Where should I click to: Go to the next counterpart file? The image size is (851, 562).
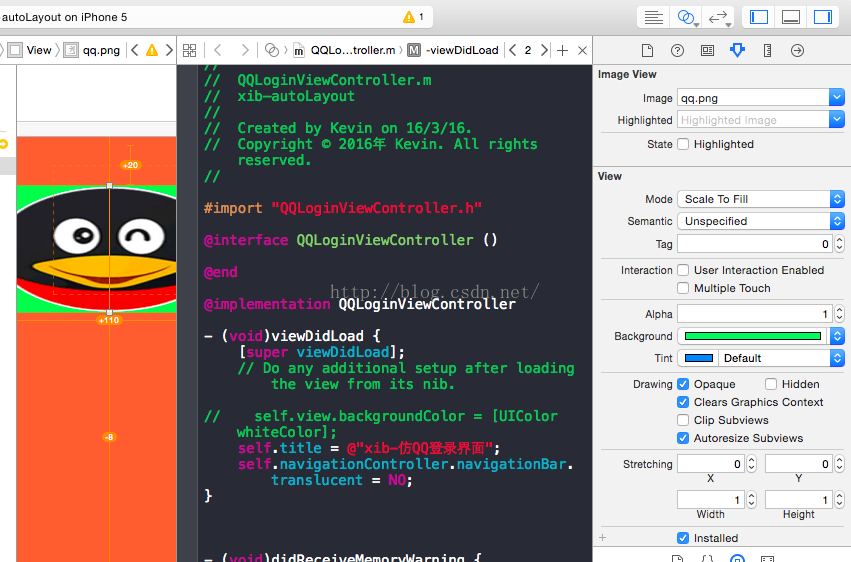[x=544, y=50]
